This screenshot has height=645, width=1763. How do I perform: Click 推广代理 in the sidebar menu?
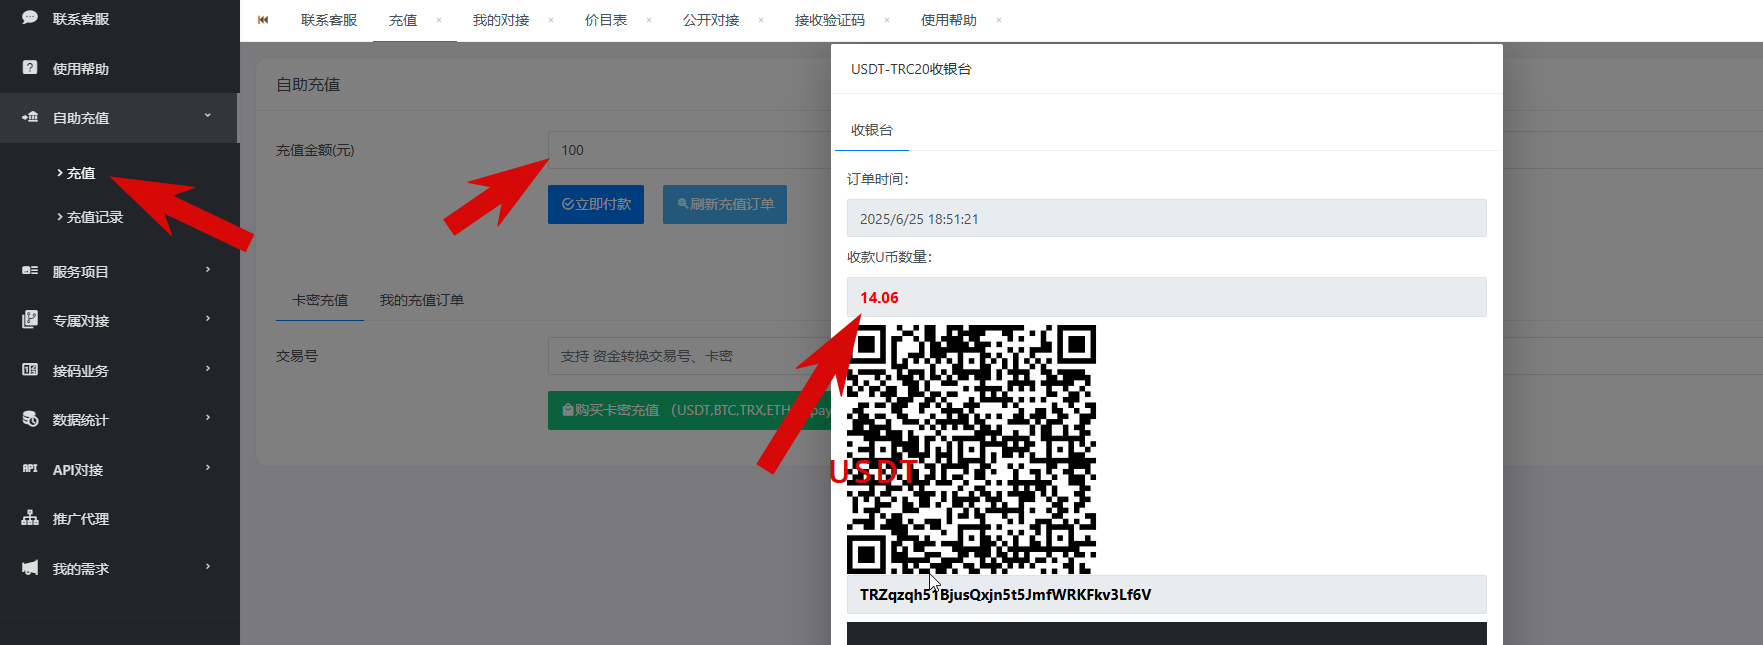pos(81,519)
